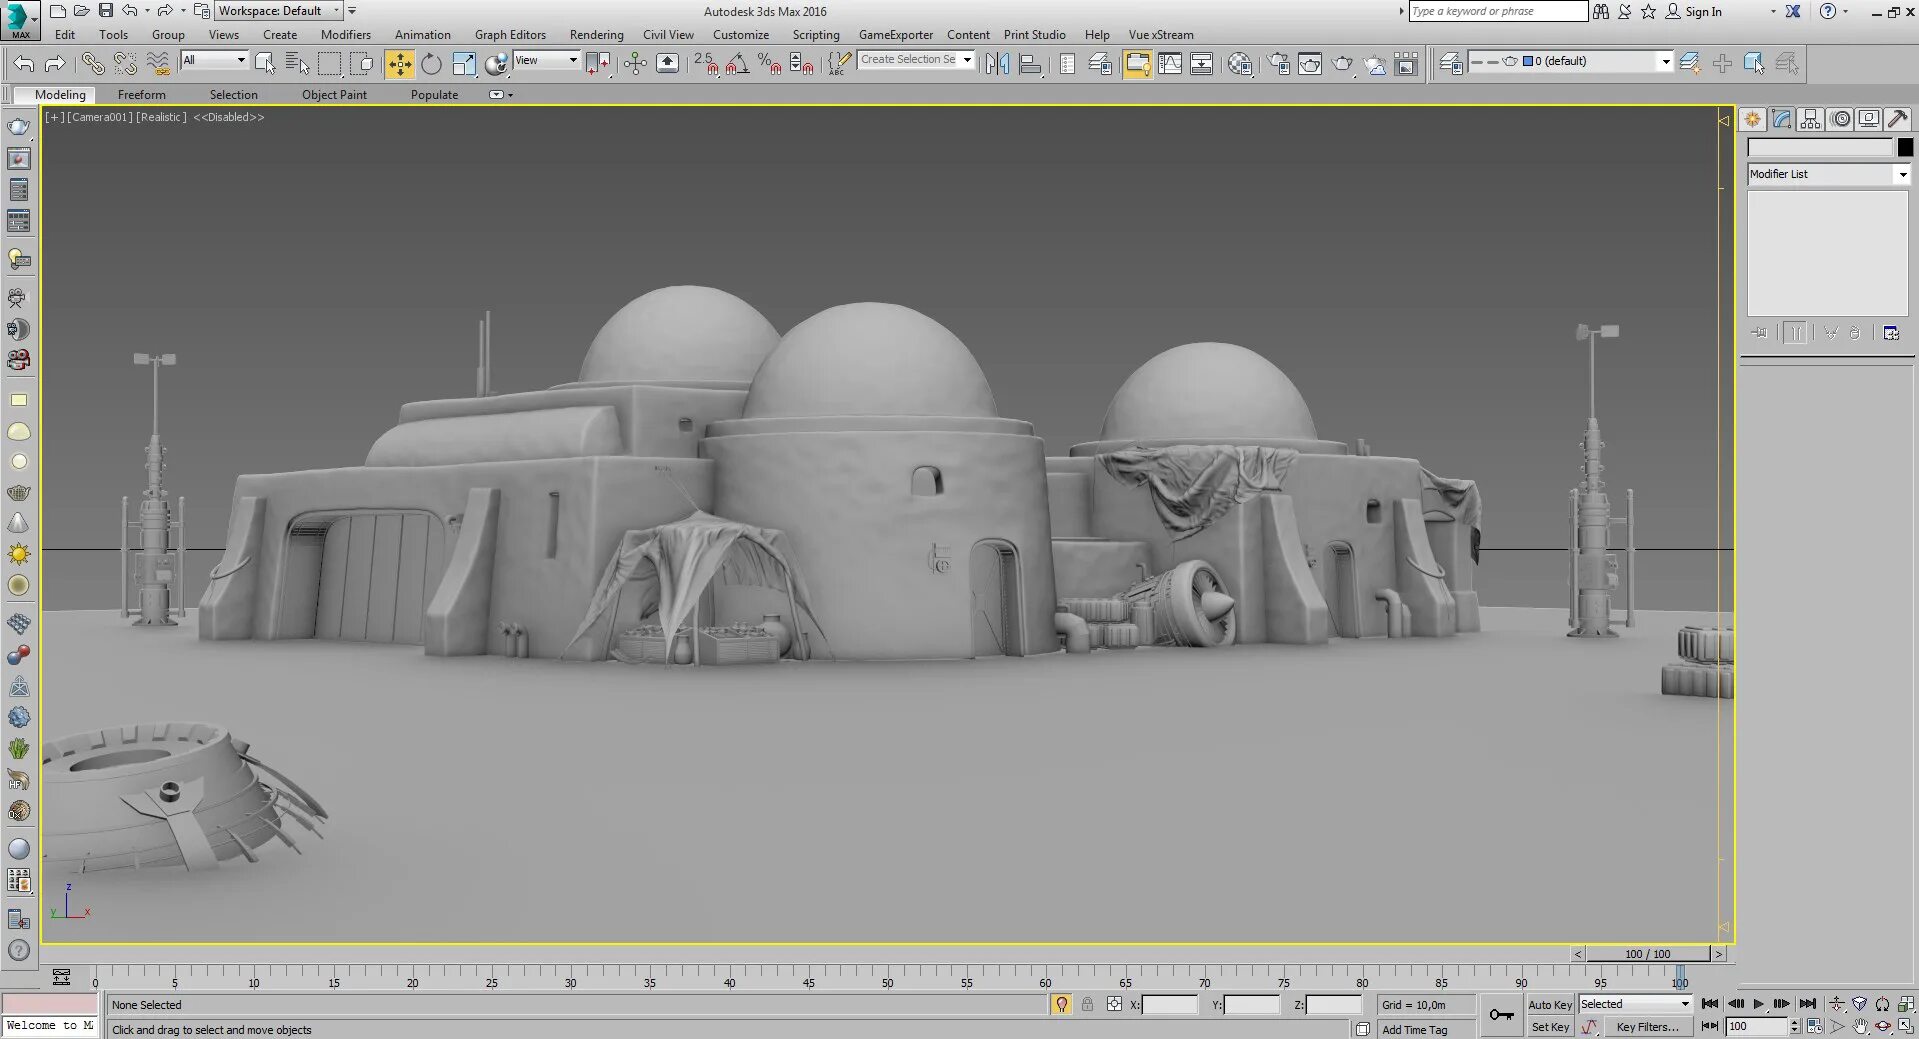The image size is (1919, 1039).
Task: Toggle the Auto Key animation mode
Action: [1550, 1005]
